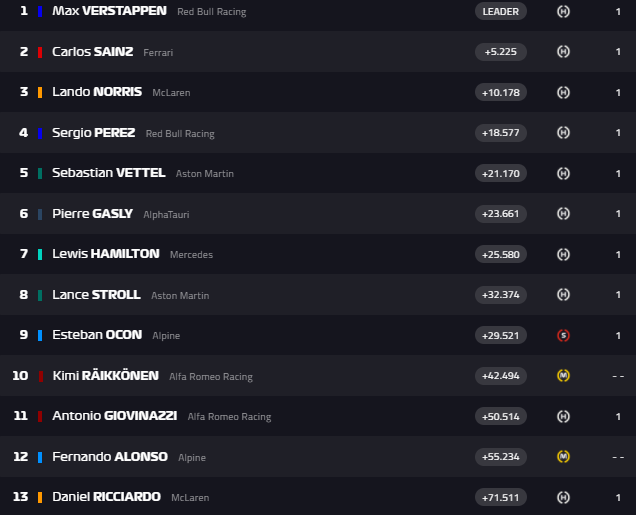The image size is (636, 515).
Task: Click position number 10 for Räikkönen
Action: point(20,376)
